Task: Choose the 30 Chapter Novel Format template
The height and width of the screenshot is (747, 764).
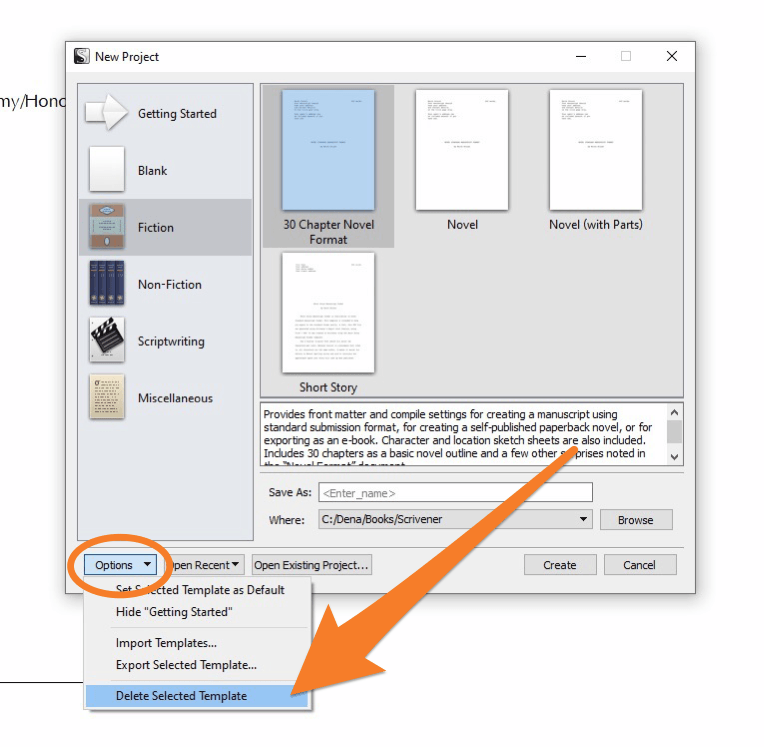Action: point(328,167)
